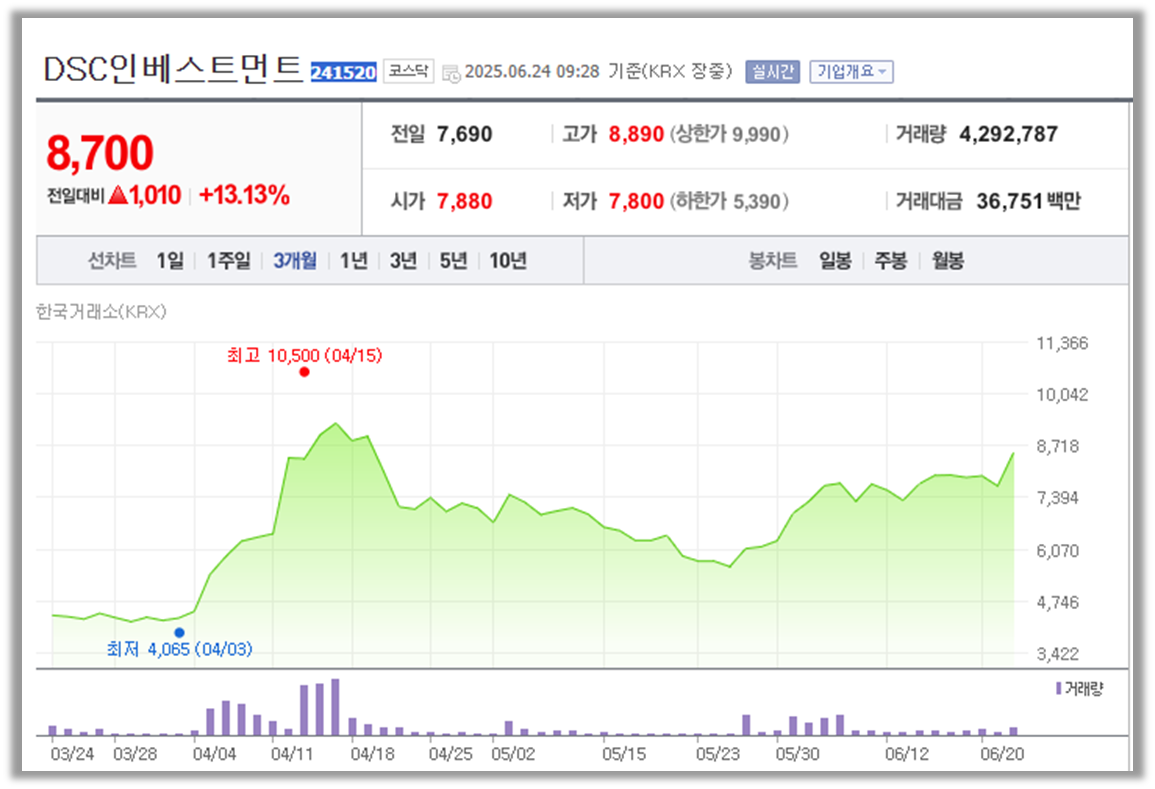Image resolution: width=1155 pixels, height=789 pixels.
Task: Open the 기업개요 dropdown
Action: [852, 71]
